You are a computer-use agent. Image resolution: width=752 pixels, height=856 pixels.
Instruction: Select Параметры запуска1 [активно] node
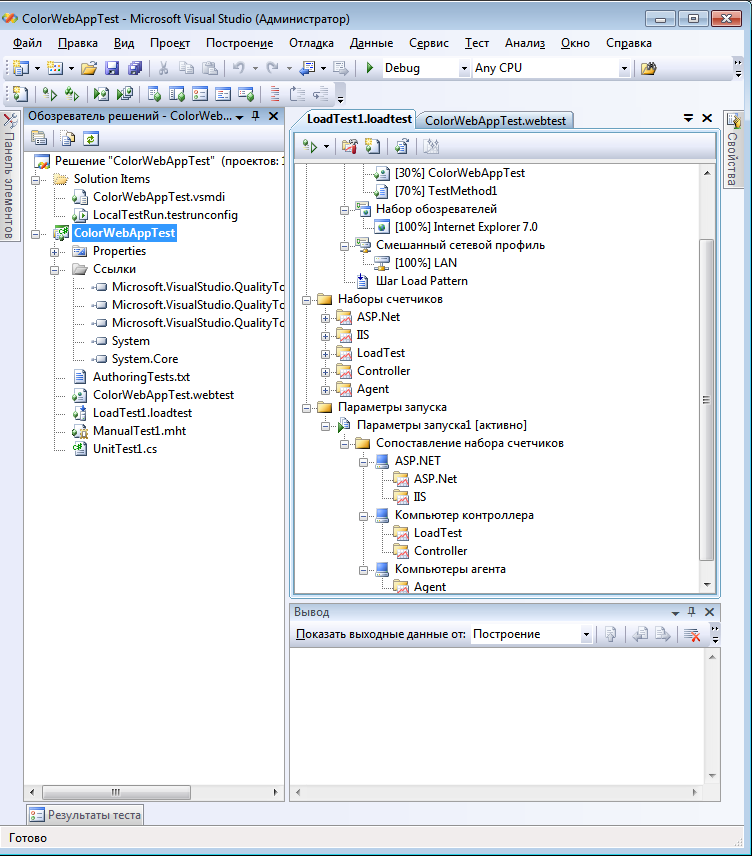[x=441, y=425]
